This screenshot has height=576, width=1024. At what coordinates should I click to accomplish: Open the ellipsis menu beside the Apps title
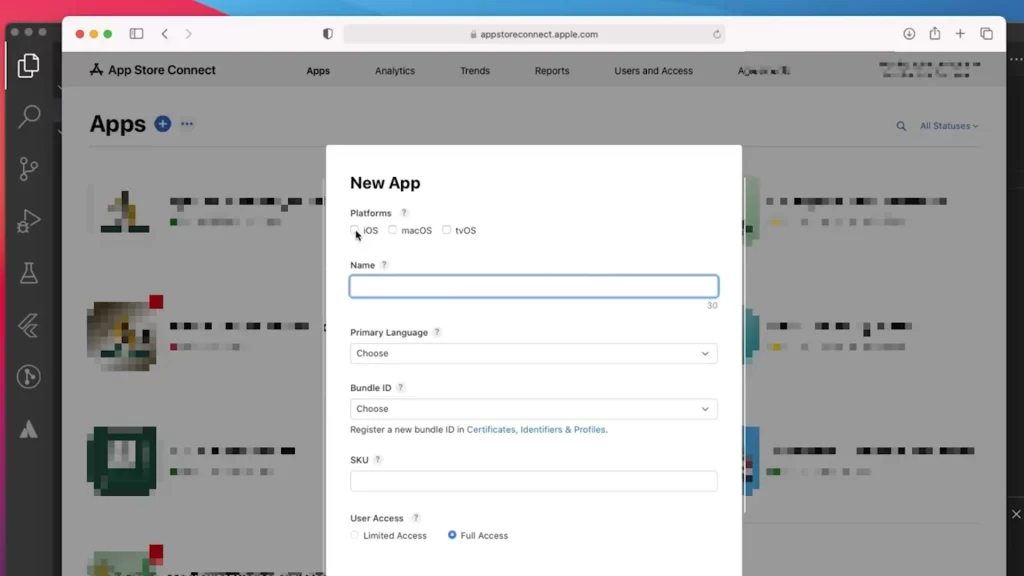(x=186, y=124)
